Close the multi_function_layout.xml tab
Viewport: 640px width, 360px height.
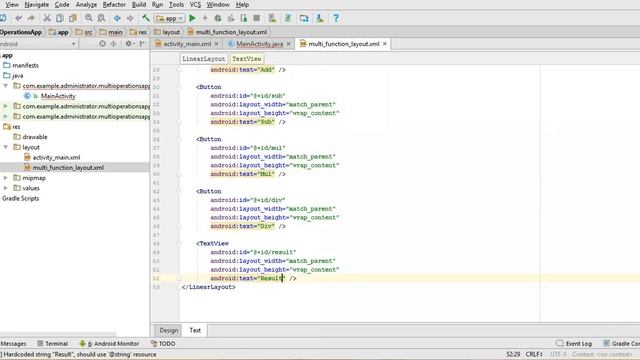[x=384, y=44]
